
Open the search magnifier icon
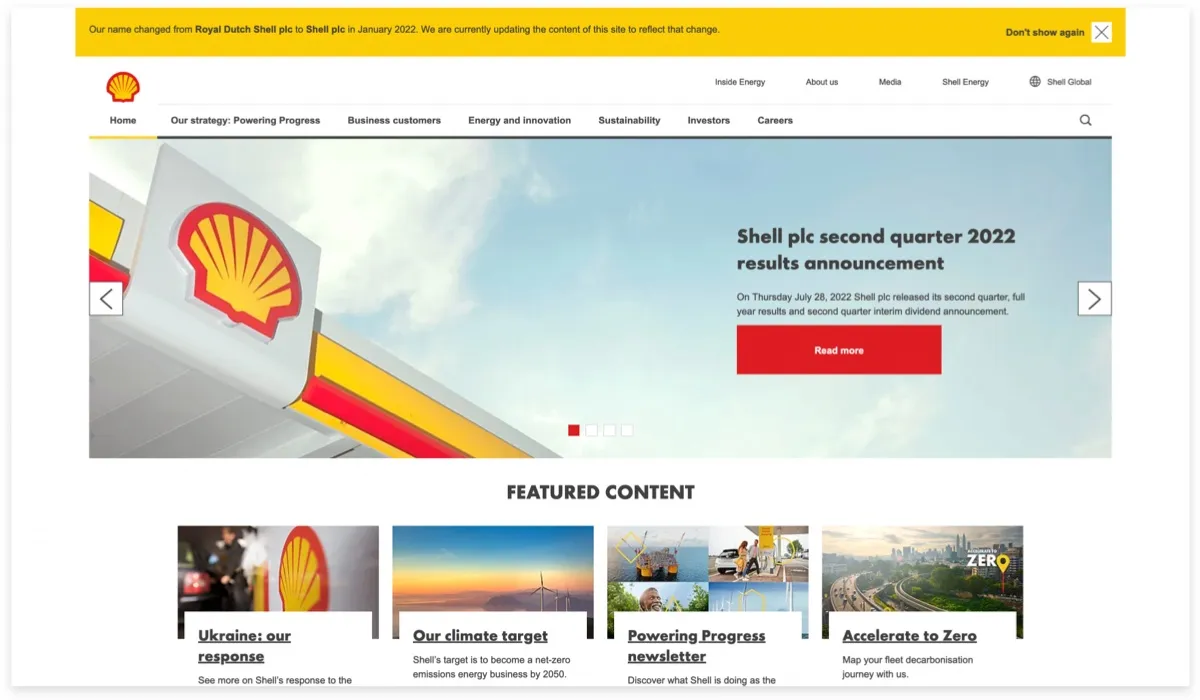1086,120
